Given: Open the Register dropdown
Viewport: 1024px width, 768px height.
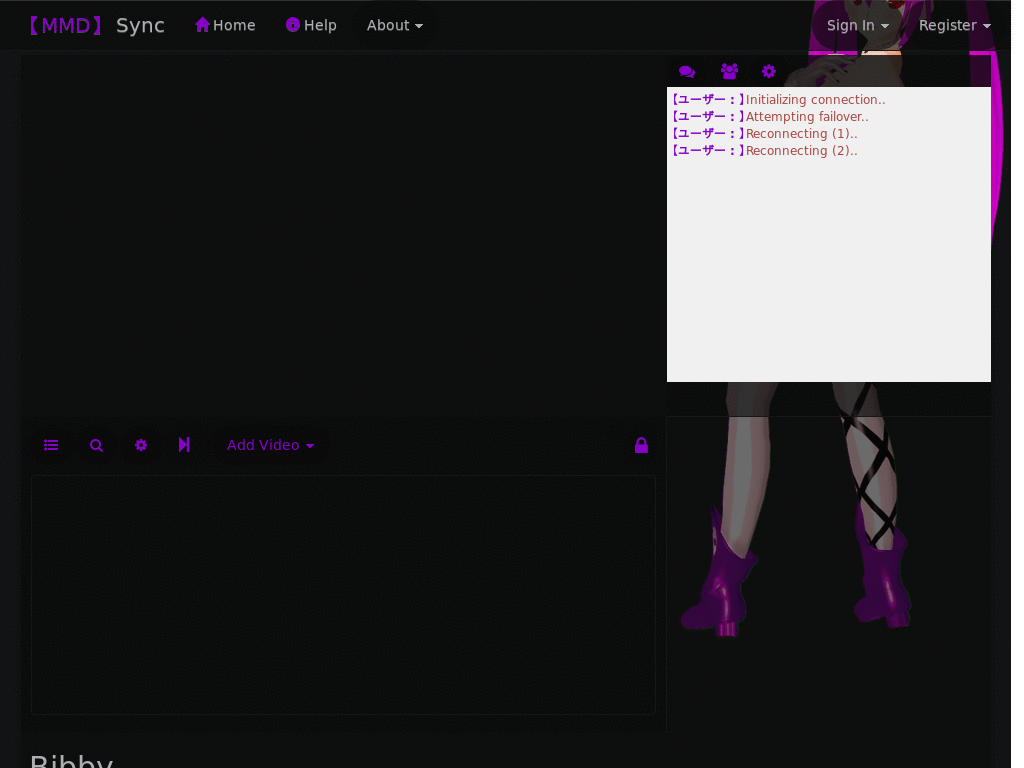Looking at the screenshot, I should (x=953, y=25).
